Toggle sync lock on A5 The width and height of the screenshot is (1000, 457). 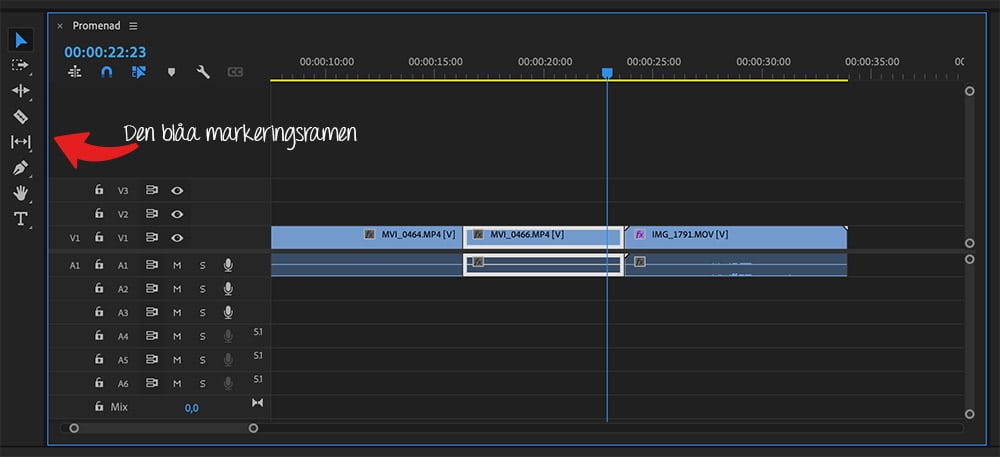point(152,359)
